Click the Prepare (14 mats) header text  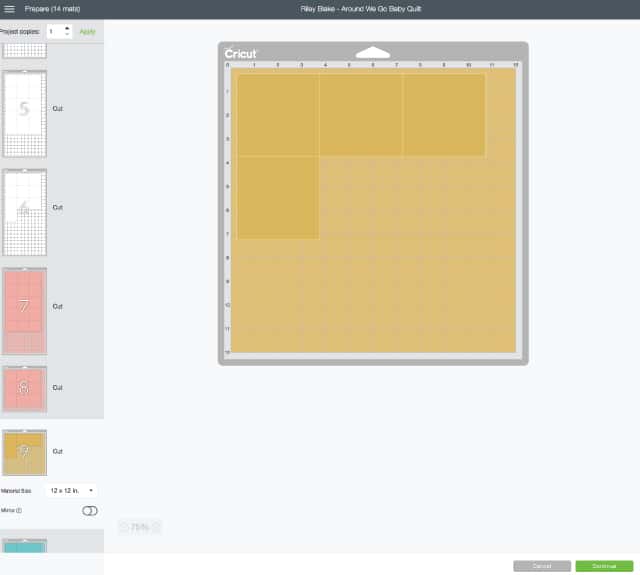(x=52, y=9)
